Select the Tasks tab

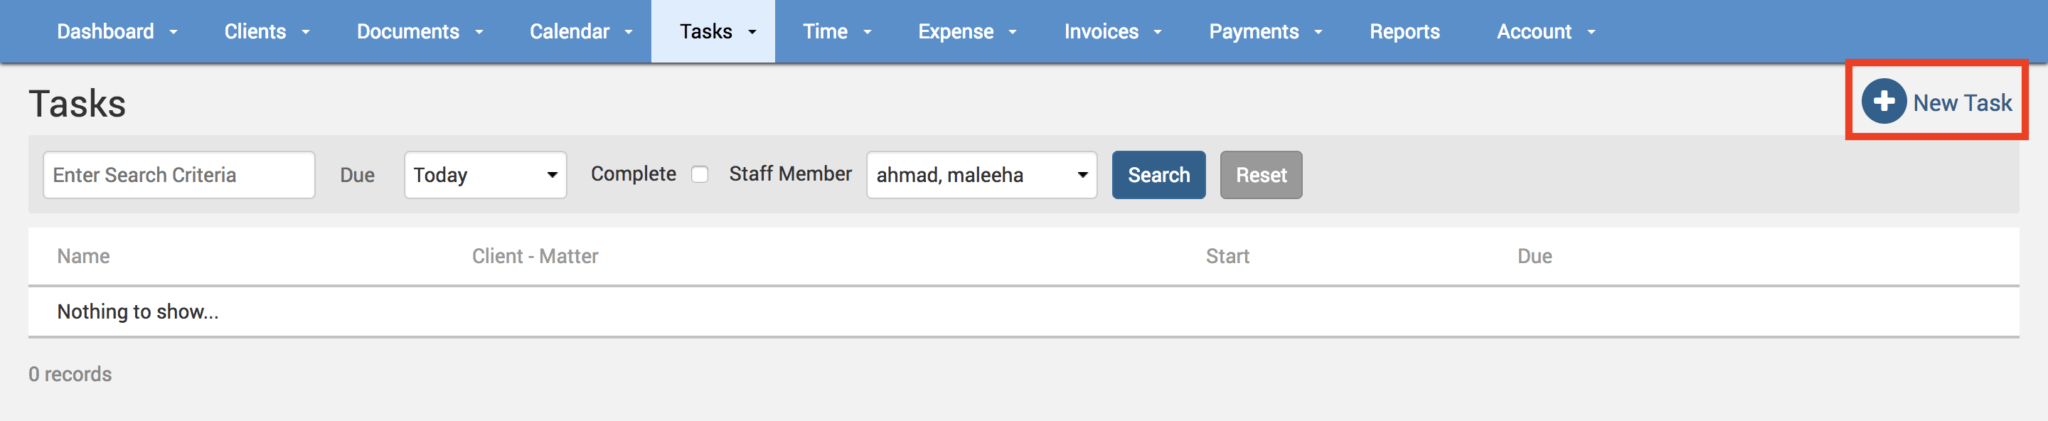point(713,32)
